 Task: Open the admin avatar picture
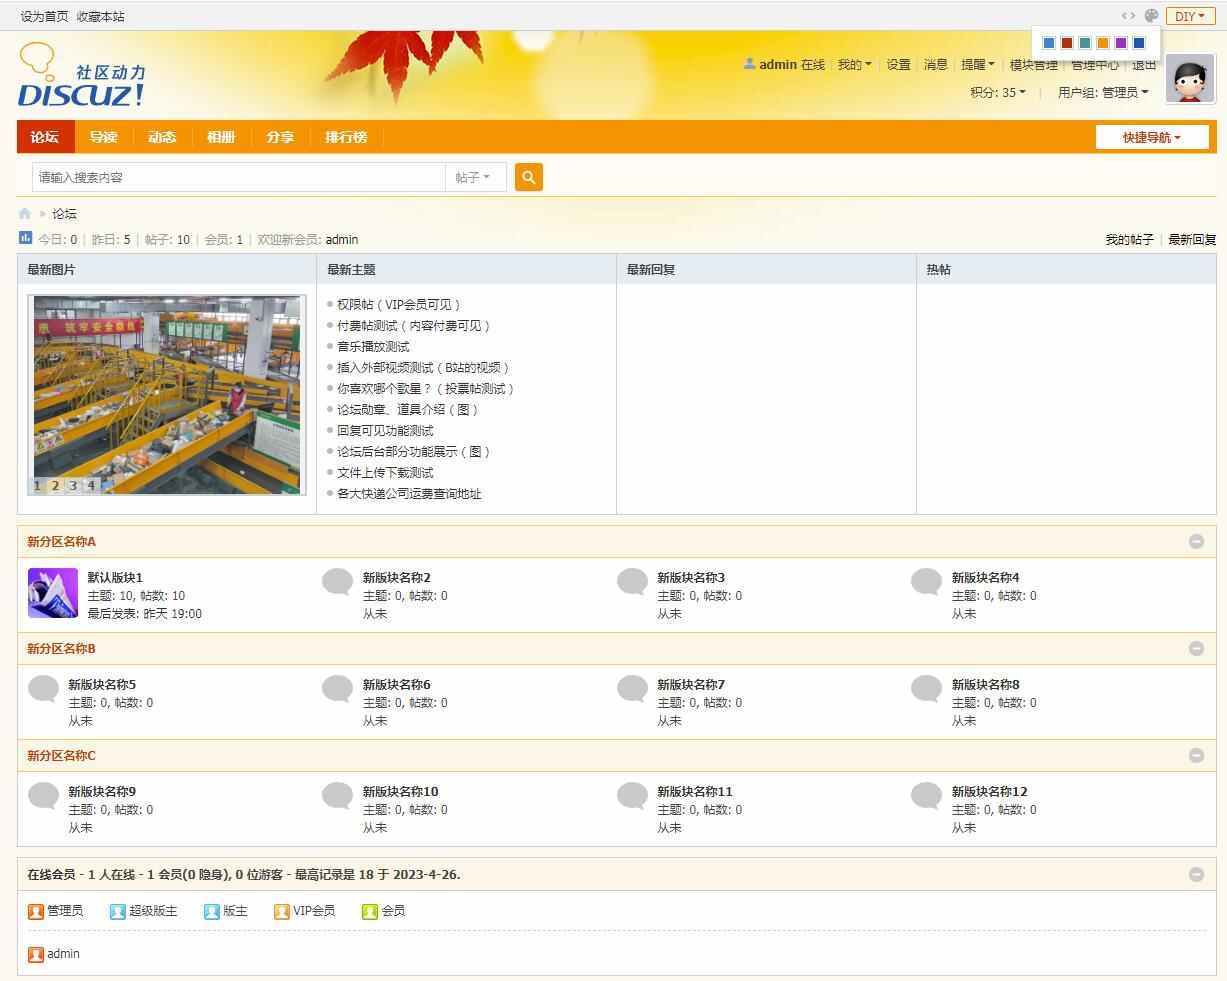1190,78
